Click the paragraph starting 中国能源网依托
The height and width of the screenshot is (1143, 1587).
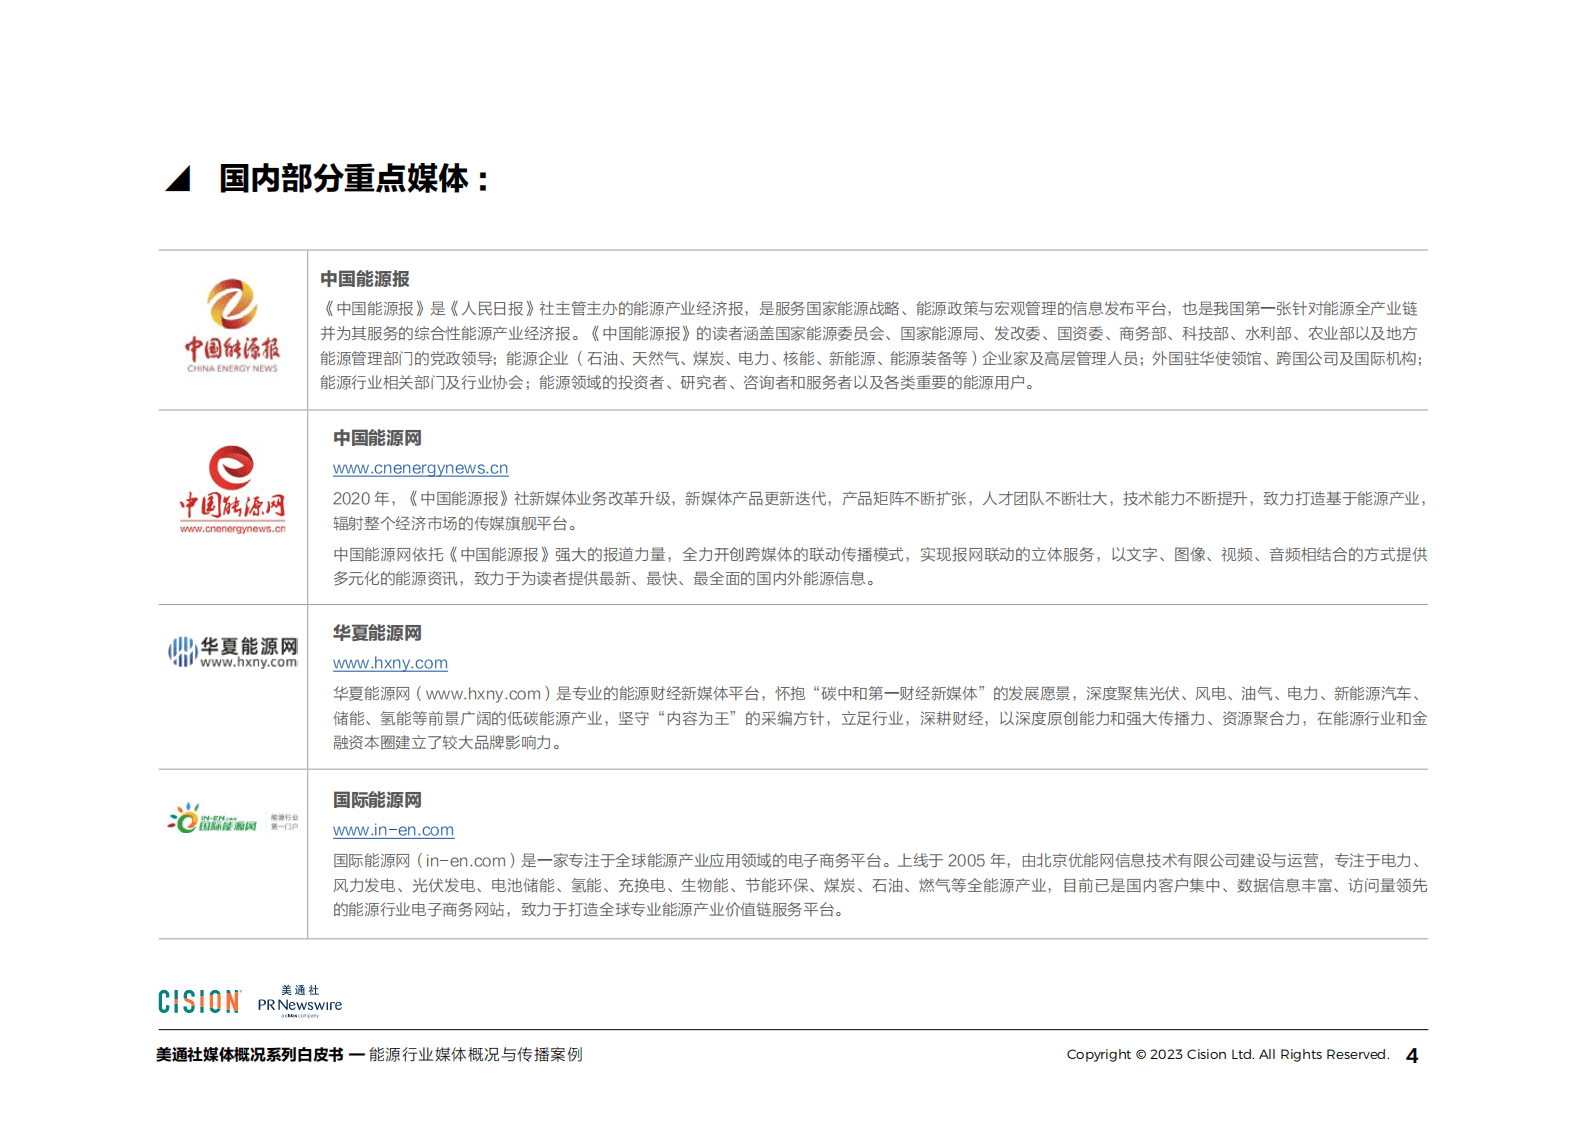[880, 566]
